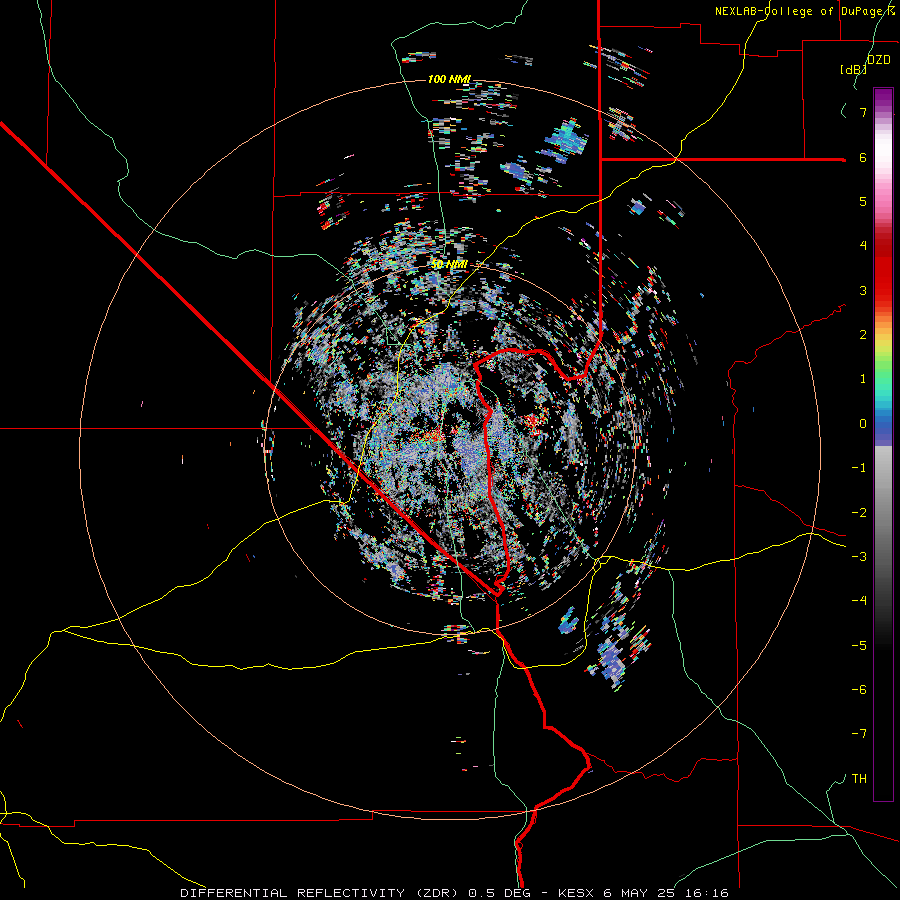Click the "16:16" time in the caption
The height and width of the screenshot is (900, 900).
click(x=709, y=893)
